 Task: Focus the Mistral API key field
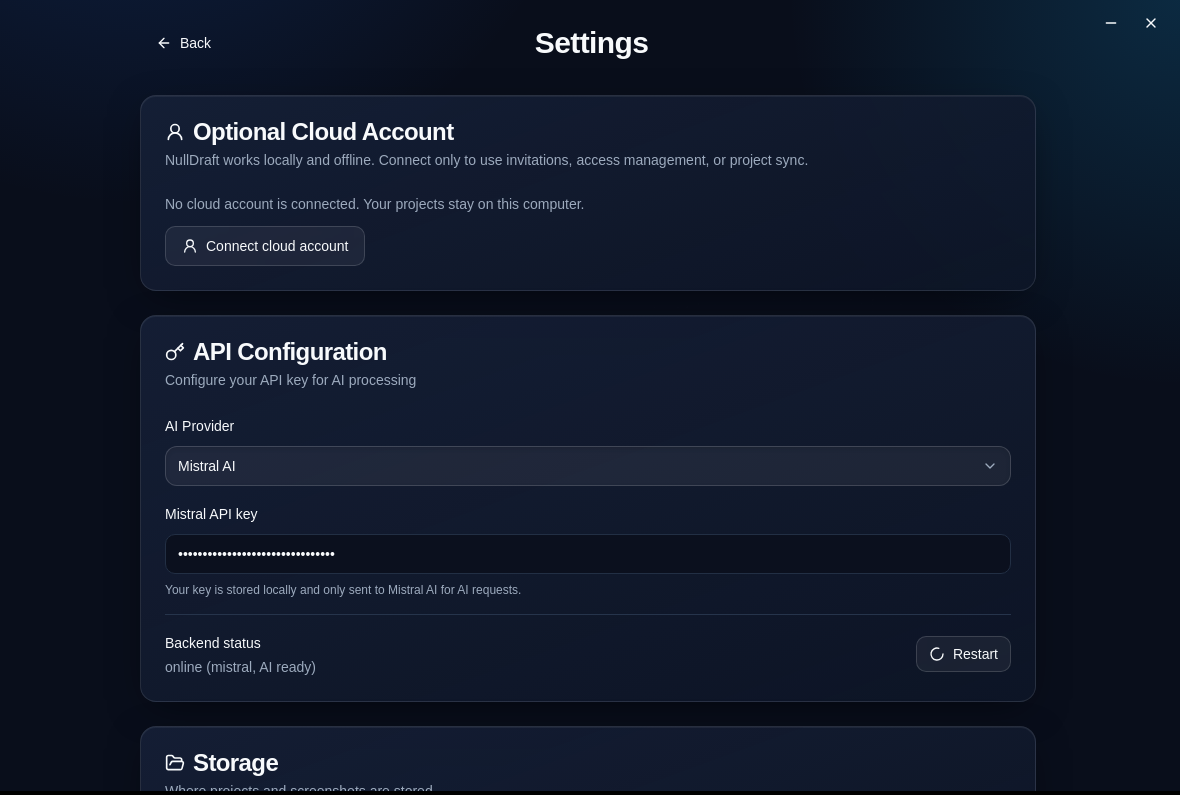[x=588, y=554]
